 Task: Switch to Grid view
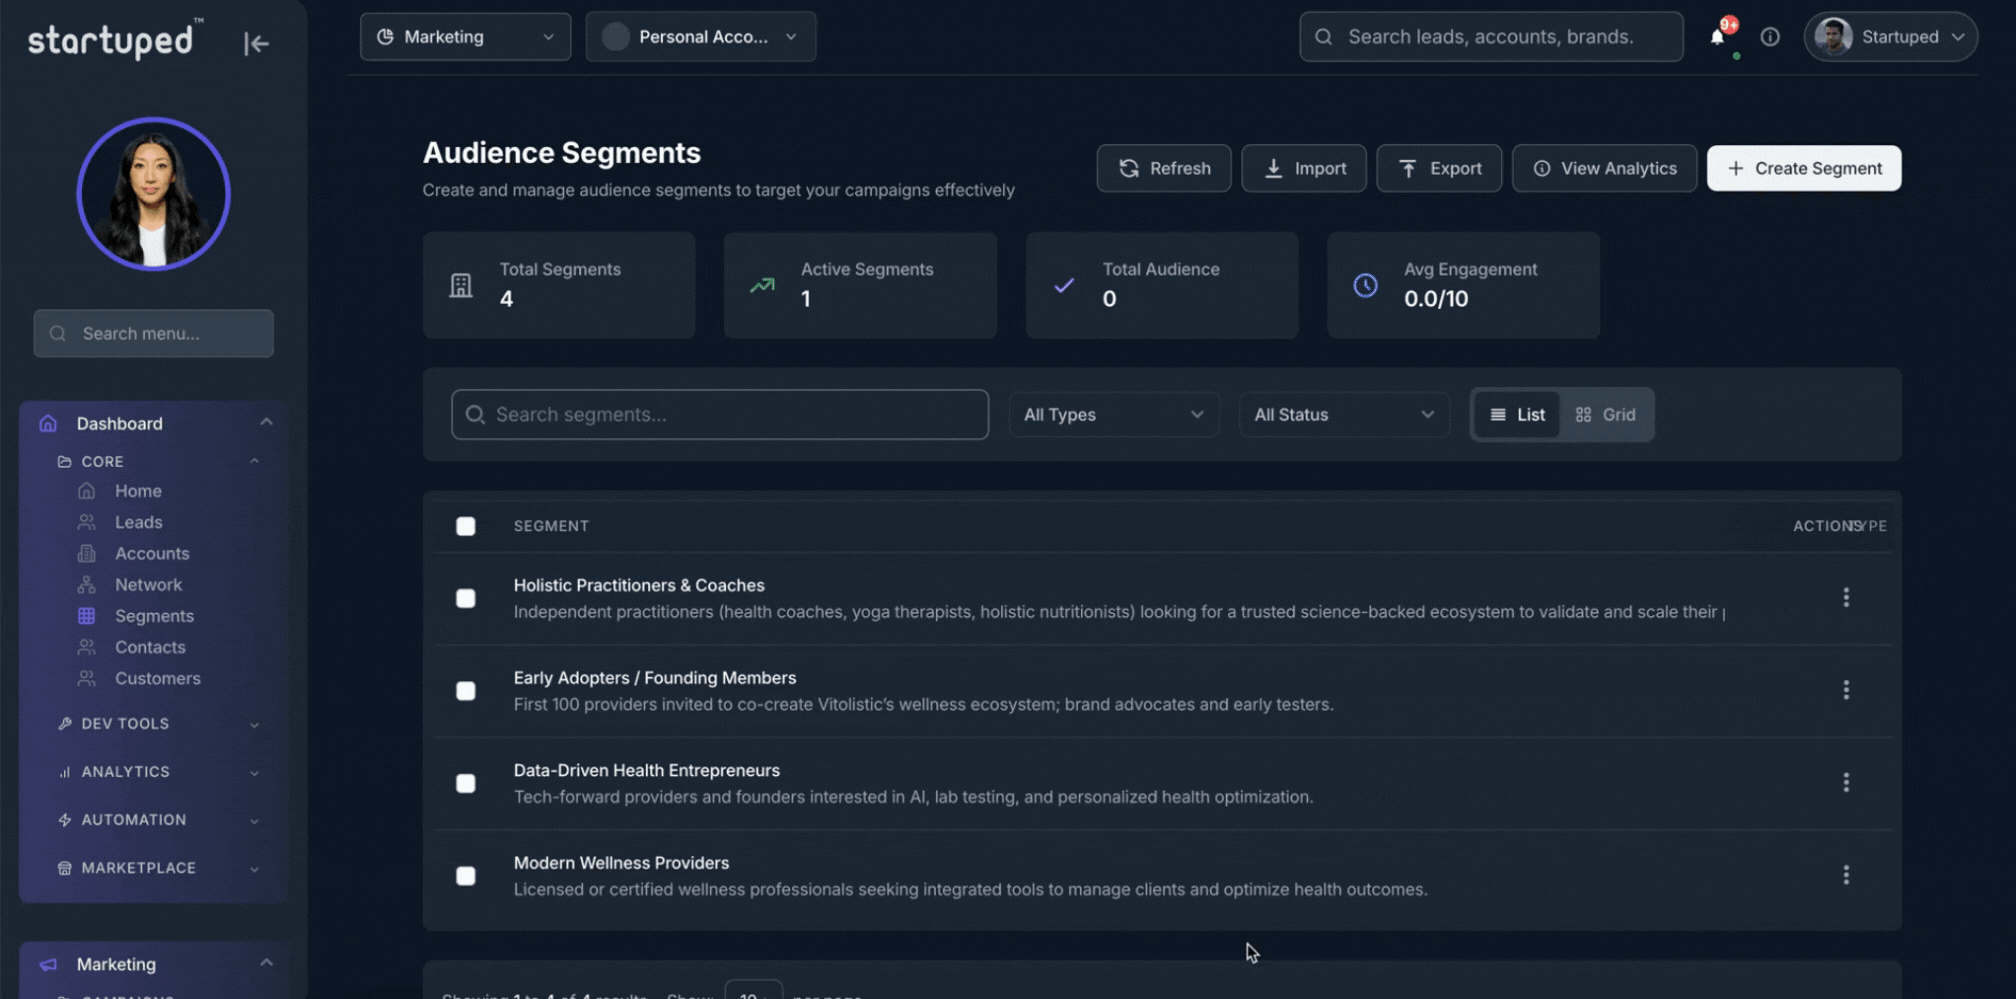point(1607,414)
